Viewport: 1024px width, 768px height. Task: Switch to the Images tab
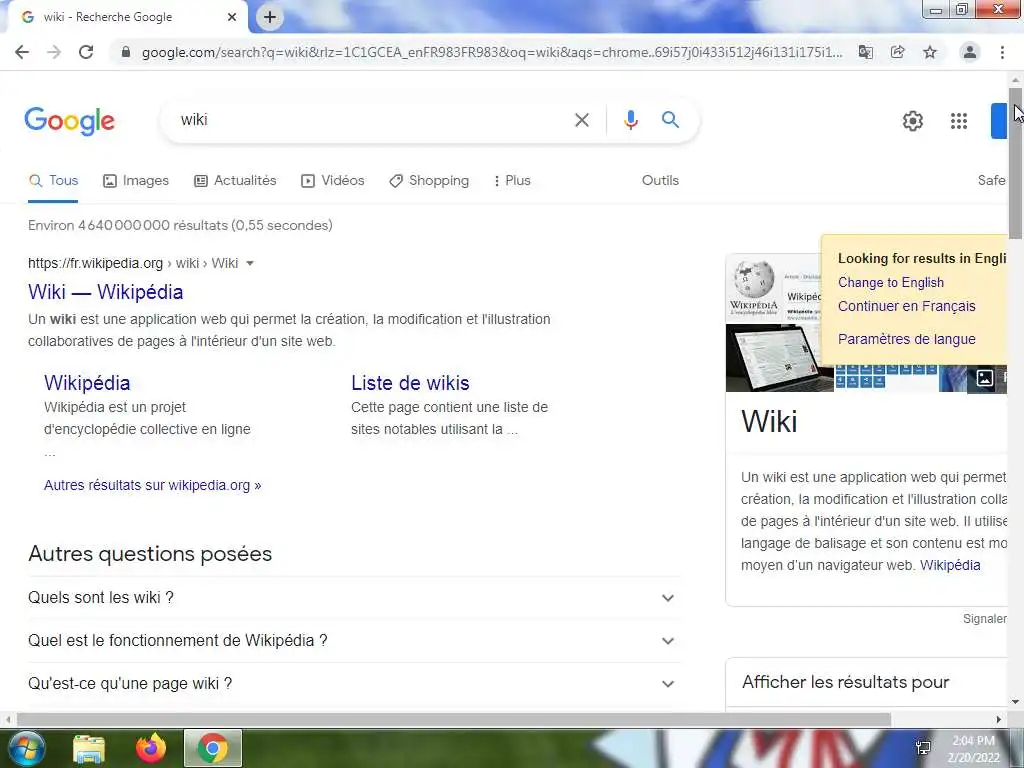[136, 181]
